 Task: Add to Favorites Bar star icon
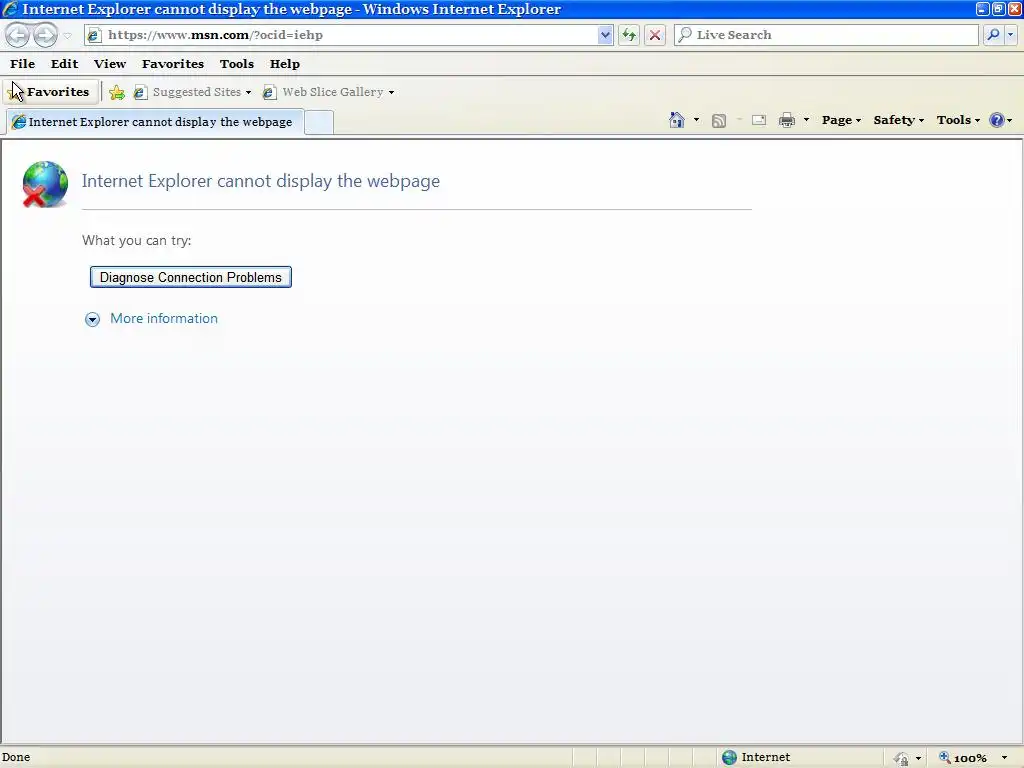117,93
